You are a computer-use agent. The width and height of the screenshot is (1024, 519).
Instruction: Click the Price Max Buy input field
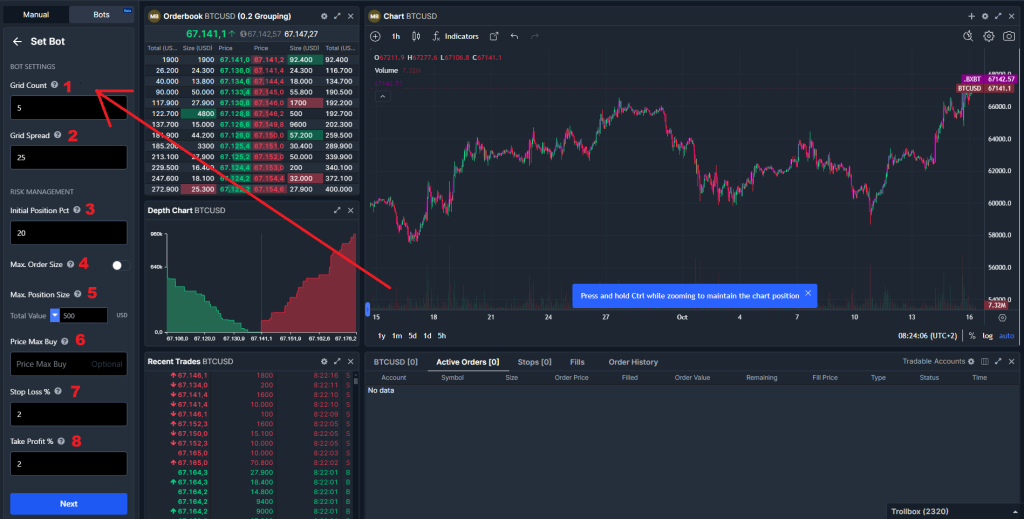coord(68,364)
